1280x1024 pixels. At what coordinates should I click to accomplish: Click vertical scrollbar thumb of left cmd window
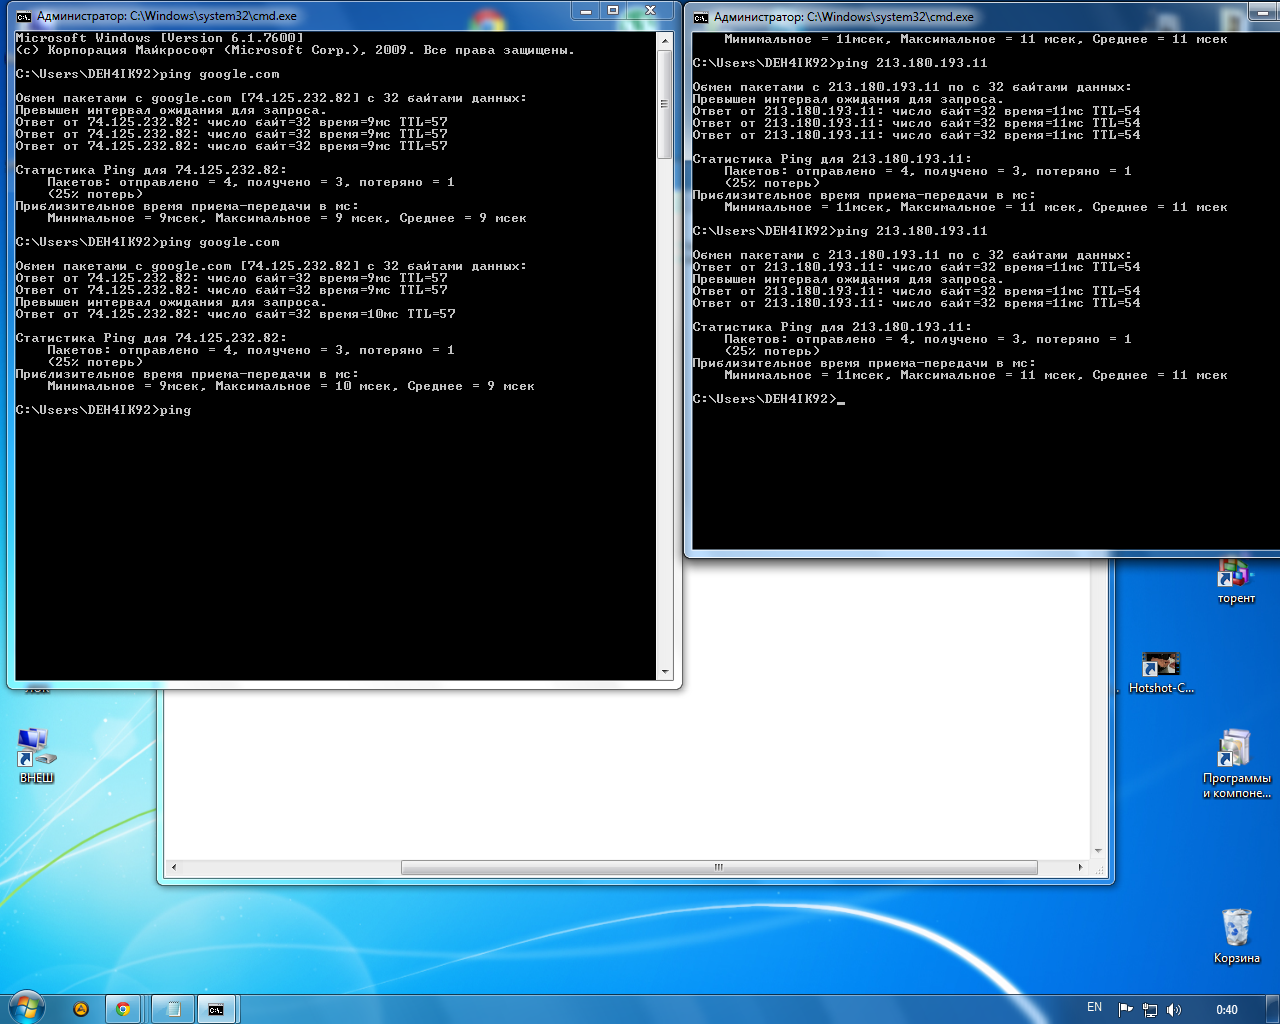665,104
